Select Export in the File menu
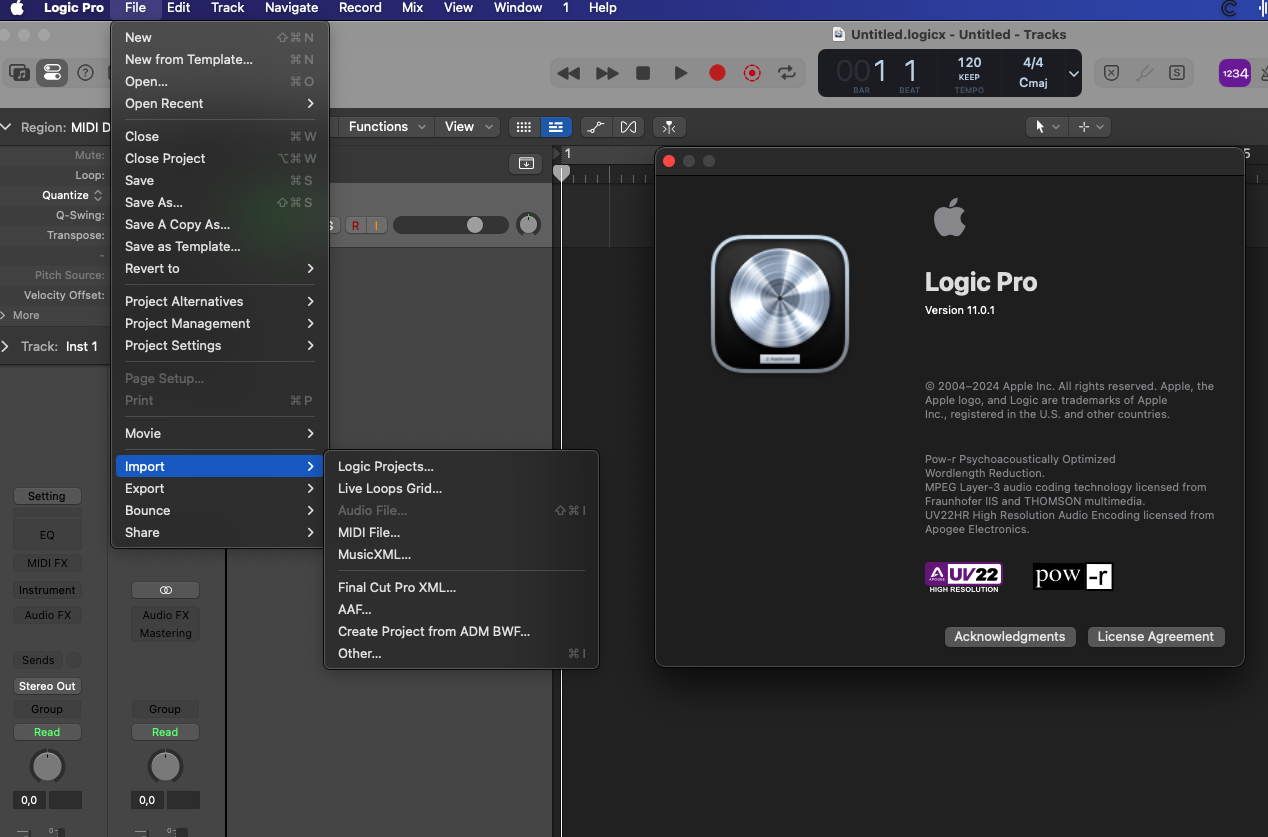 pos(145,489)
